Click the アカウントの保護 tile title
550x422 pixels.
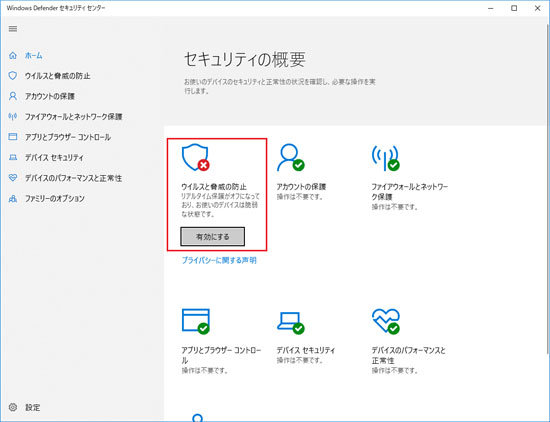click(301, 187)
